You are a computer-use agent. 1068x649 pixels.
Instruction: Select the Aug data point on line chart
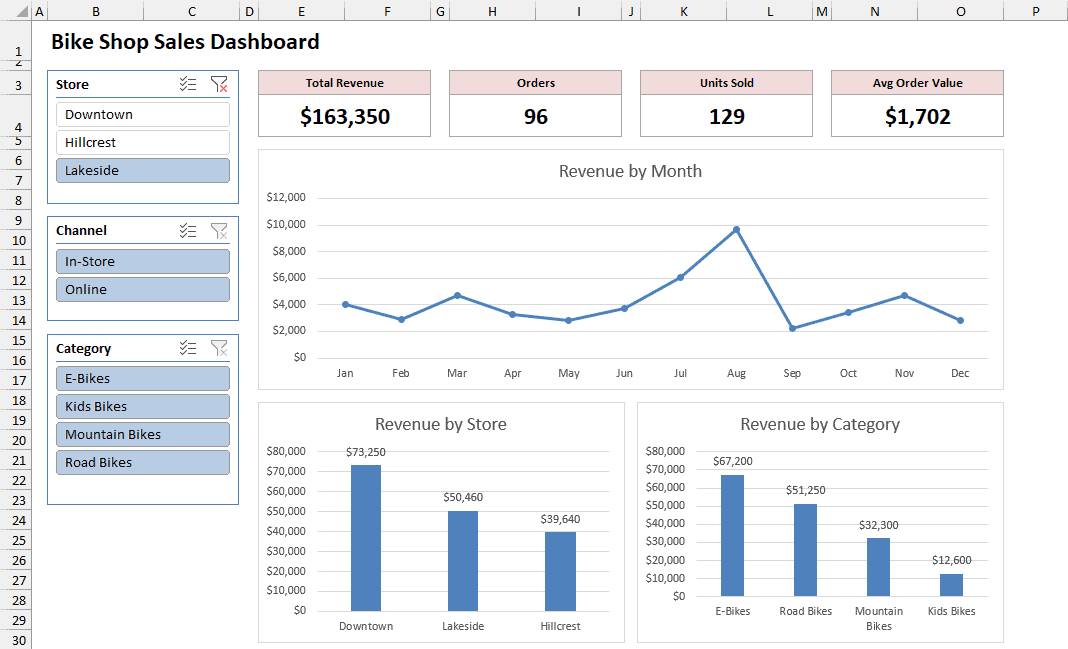(736, 229)
